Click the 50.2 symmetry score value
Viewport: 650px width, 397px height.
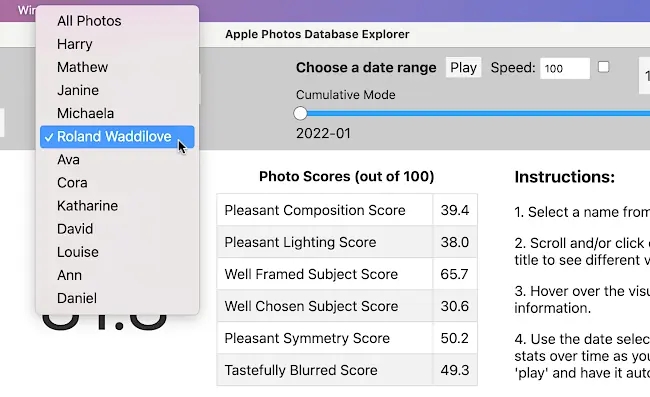point(455,338)
